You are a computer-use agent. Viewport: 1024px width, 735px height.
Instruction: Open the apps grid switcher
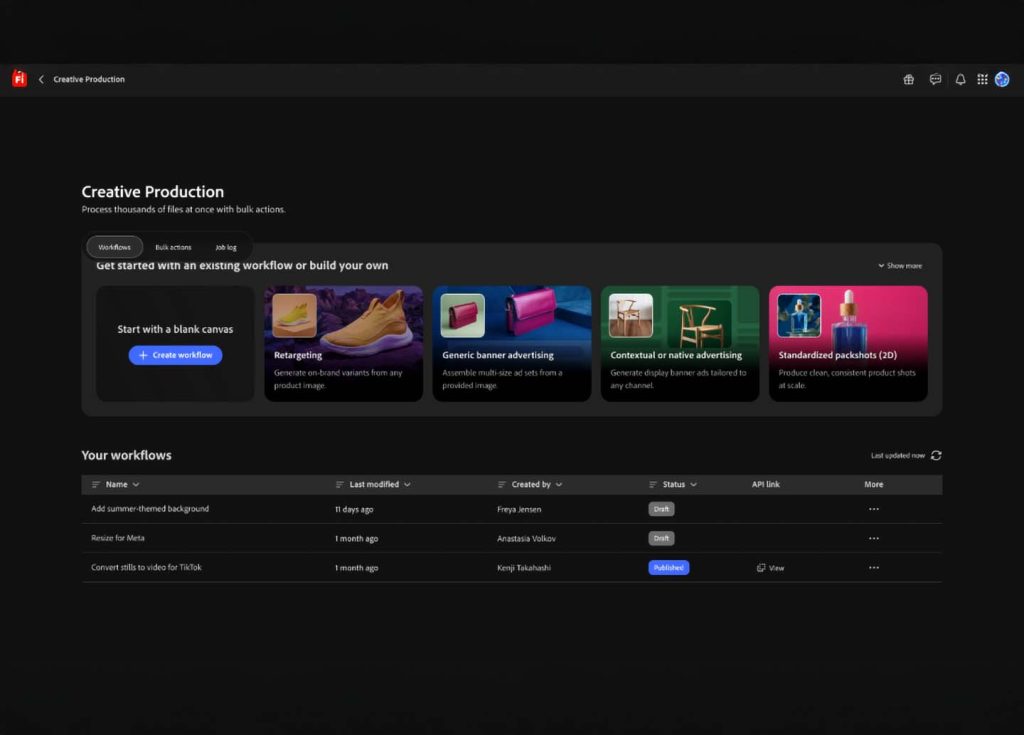pos(982,80)
